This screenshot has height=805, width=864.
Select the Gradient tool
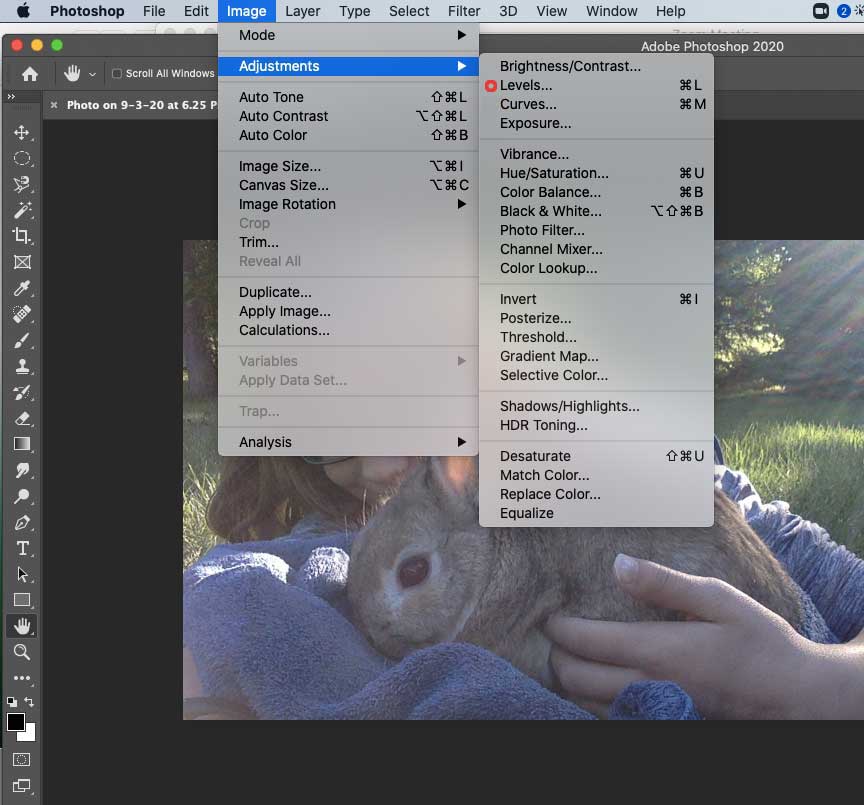tap(22, 444)
